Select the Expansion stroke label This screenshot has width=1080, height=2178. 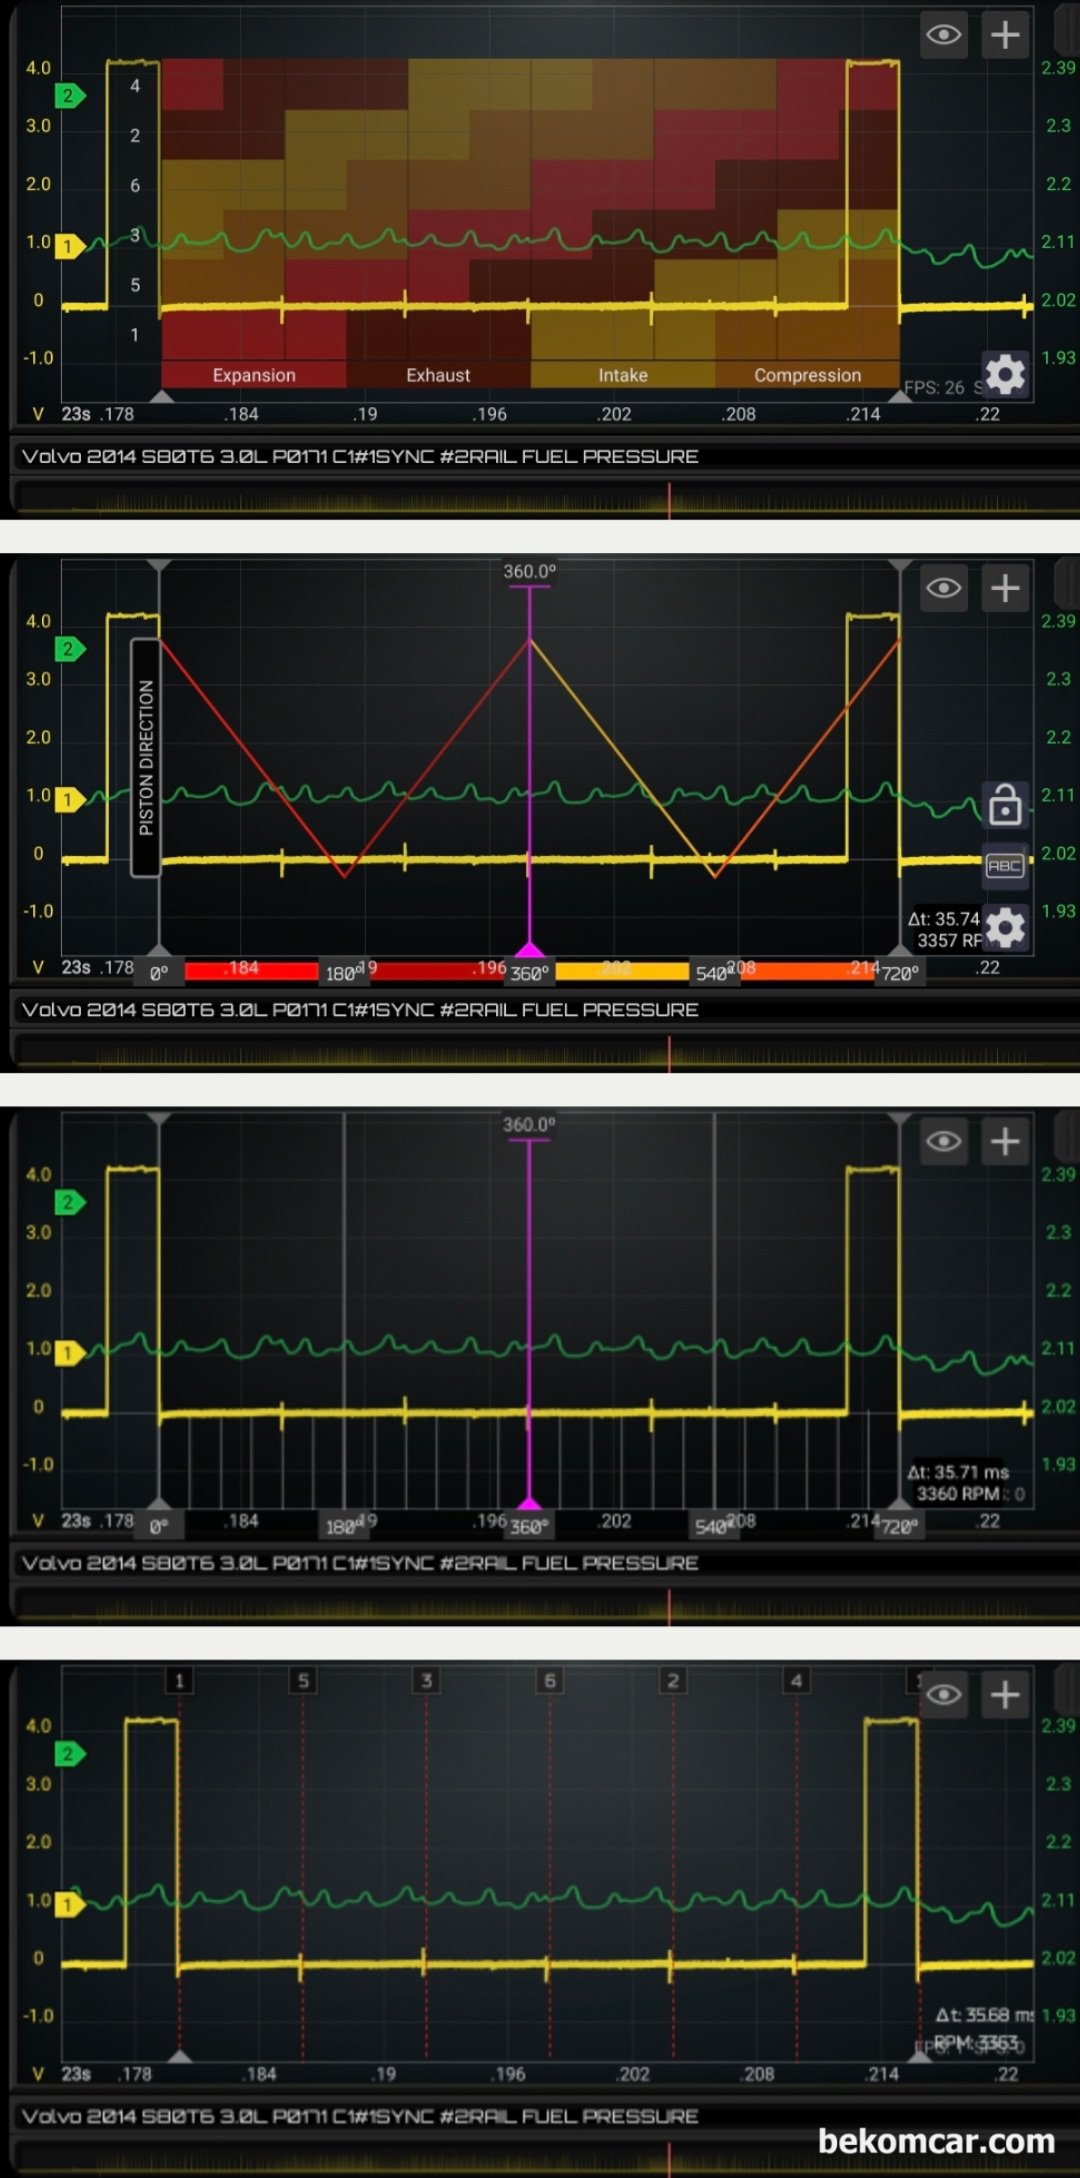tap(254, 375)
